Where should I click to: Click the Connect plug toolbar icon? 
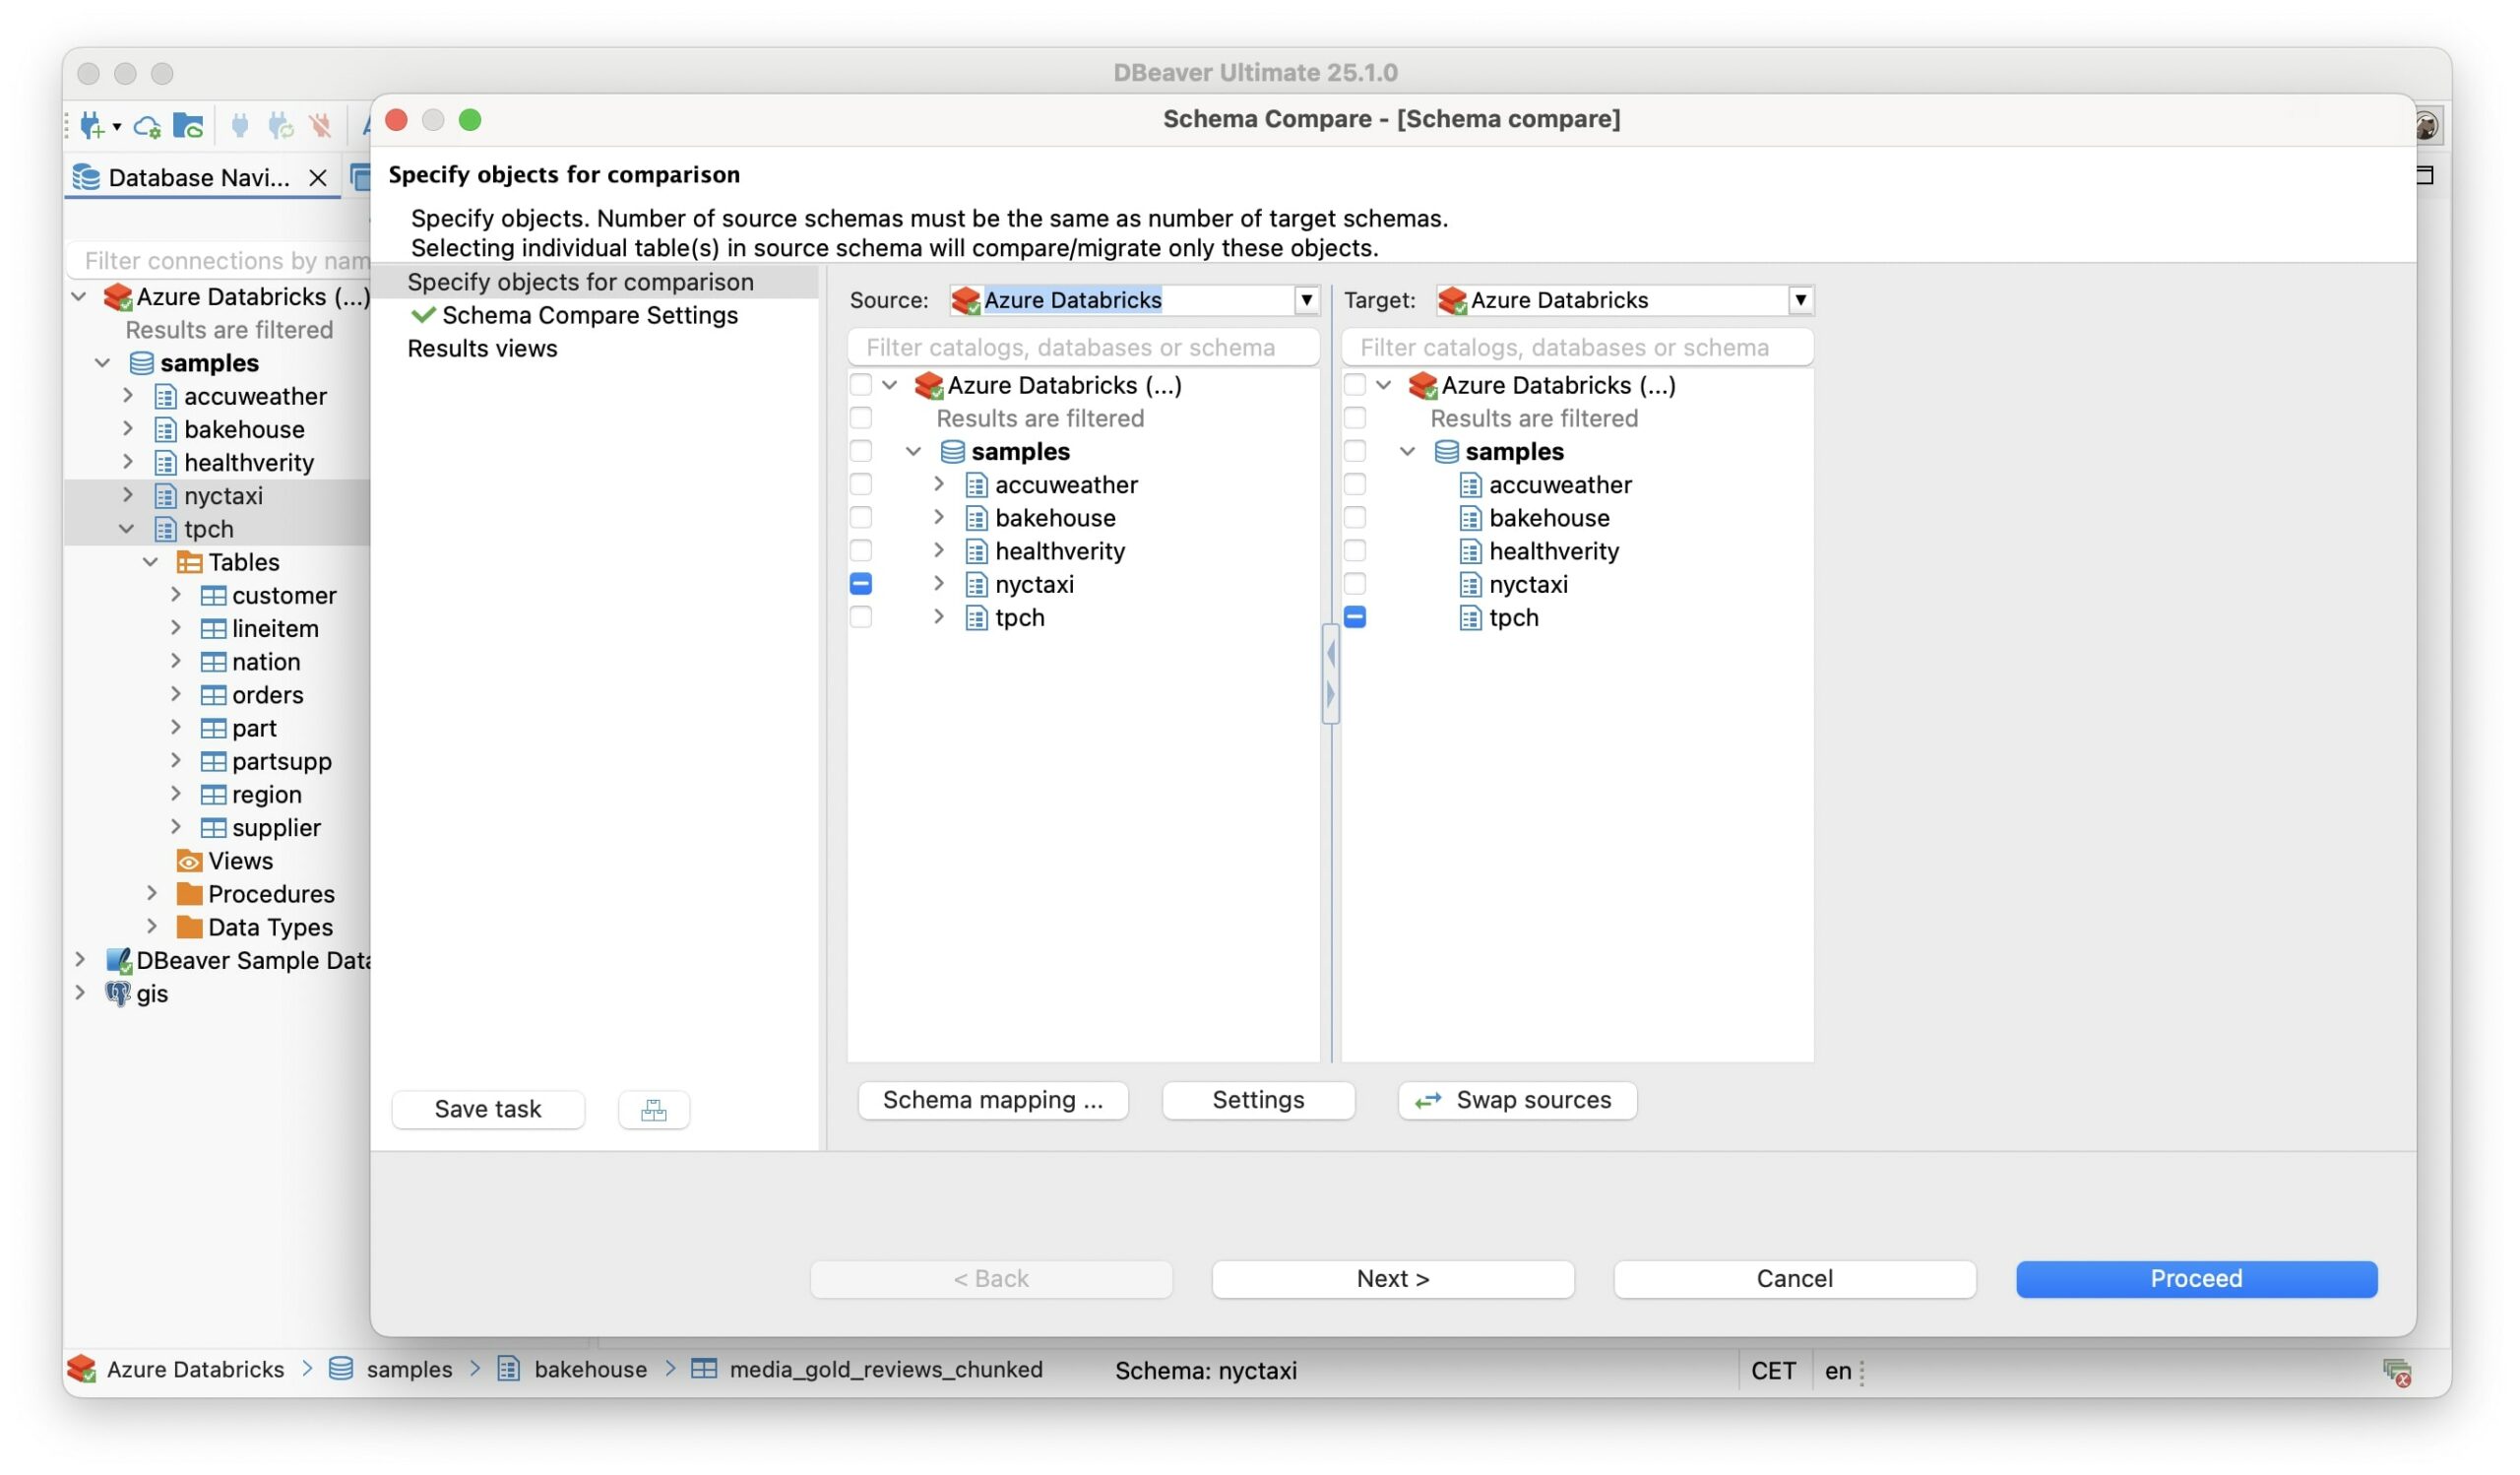[240, 126]
